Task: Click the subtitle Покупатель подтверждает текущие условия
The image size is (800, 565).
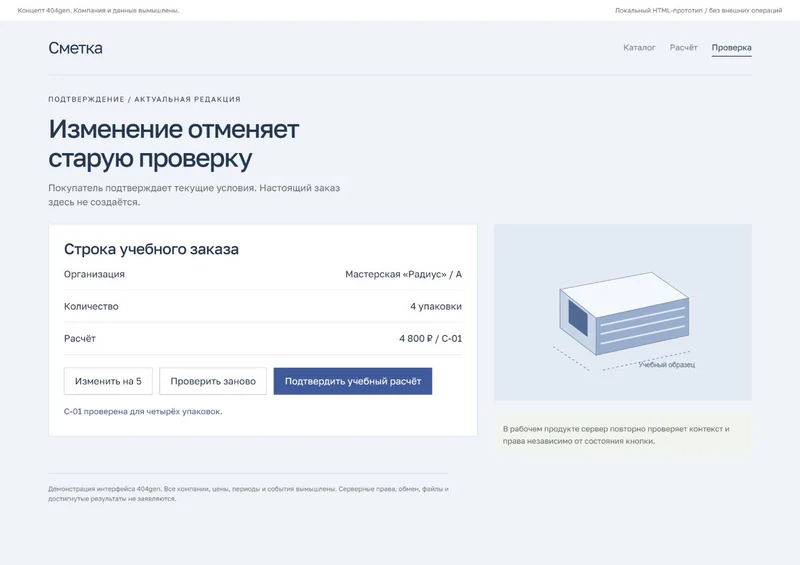Action: coord(194,195)
